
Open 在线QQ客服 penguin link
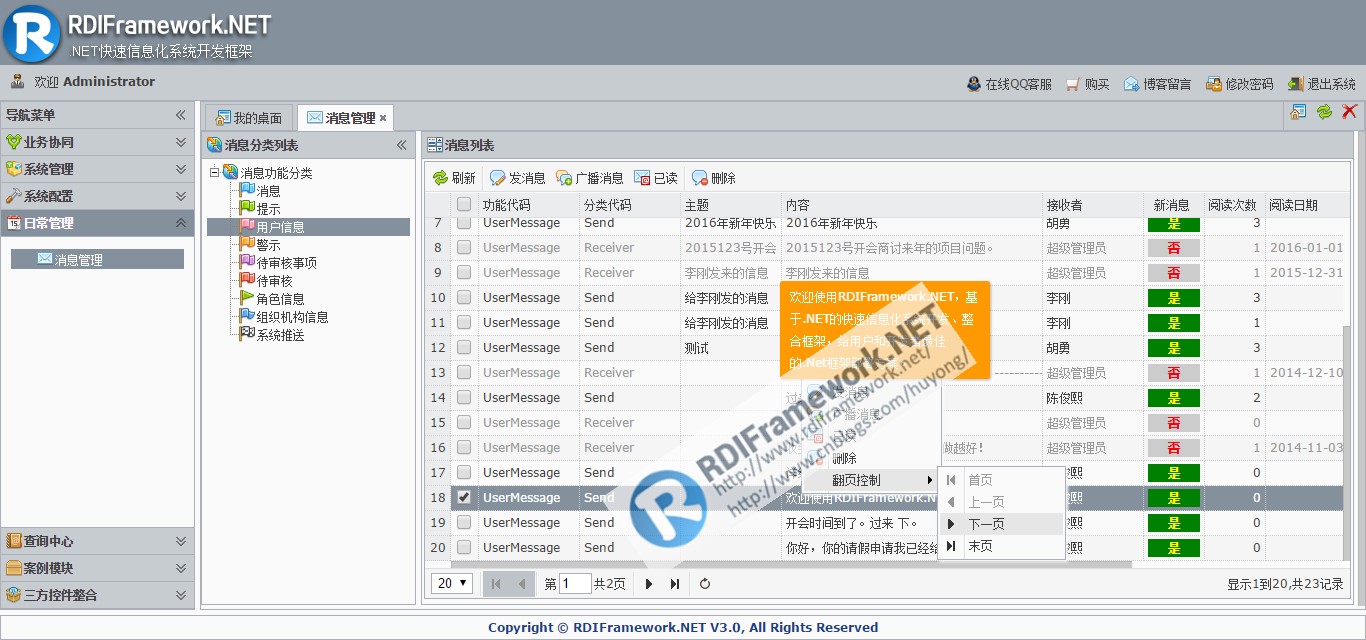point(1009,84)
